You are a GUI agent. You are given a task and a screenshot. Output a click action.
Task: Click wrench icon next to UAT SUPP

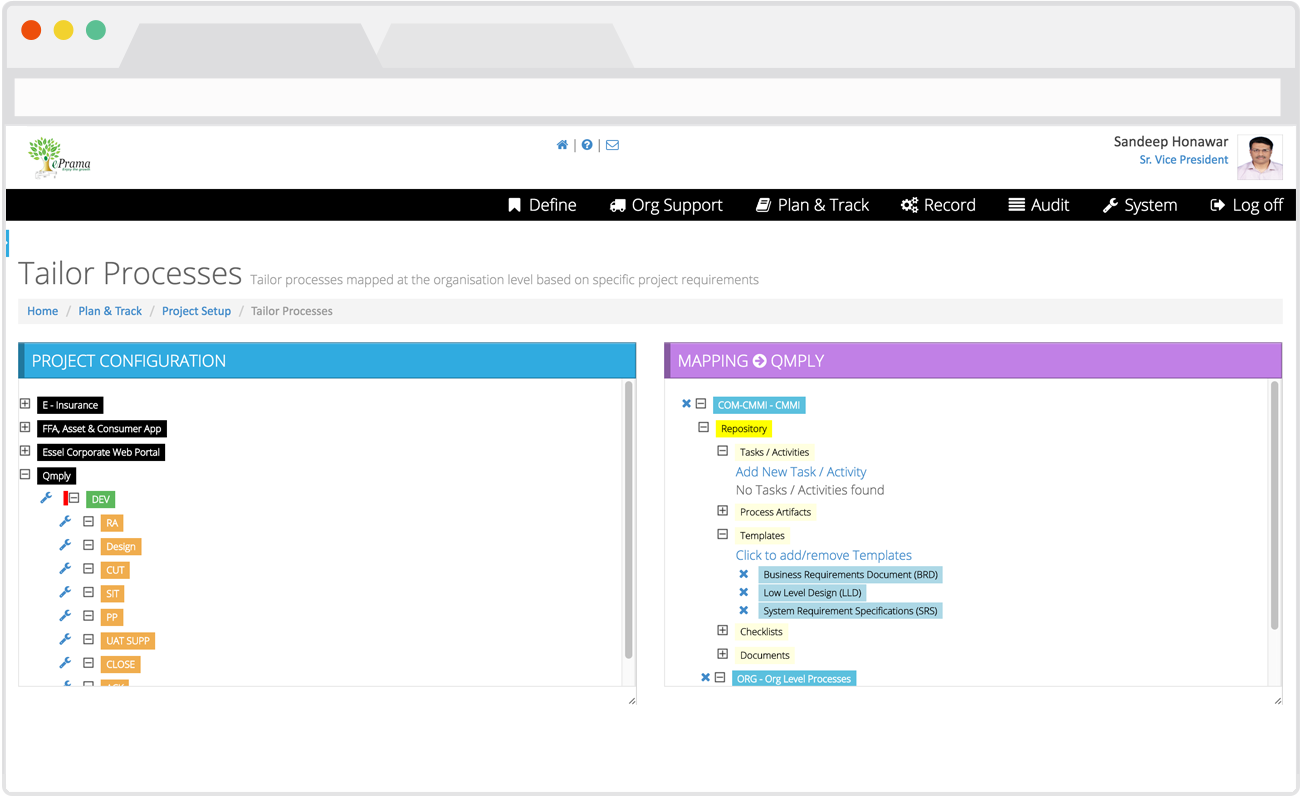click(x=65, y=639)
